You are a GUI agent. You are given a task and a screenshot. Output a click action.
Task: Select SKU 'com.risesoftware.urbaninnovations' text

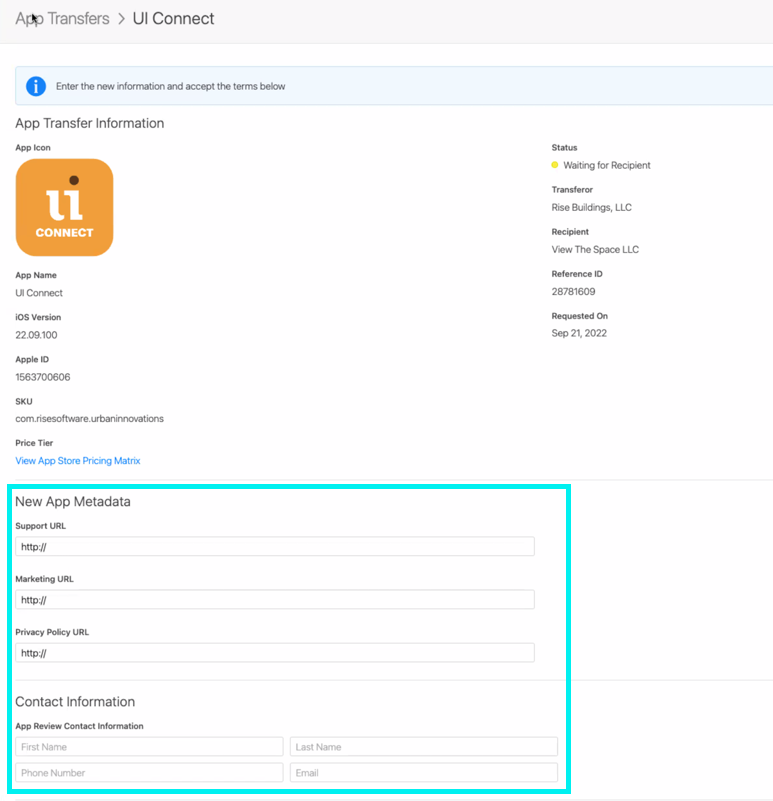89,419
